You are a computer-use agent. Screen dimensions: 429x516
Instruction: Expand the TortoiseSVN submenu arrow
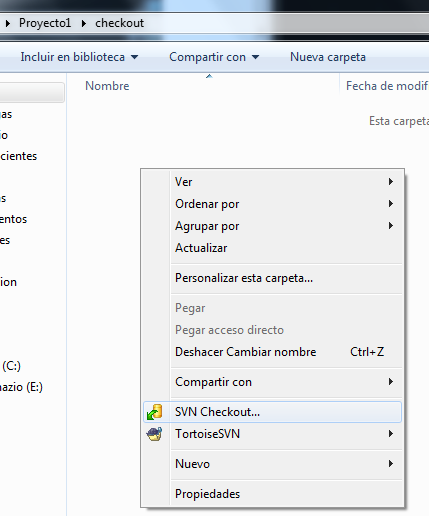click(x=391, y=434)
